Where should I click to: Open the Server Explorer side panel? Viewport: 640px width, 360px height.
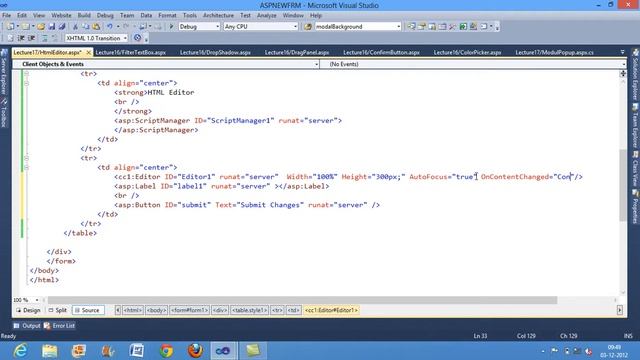coord(4,71)
